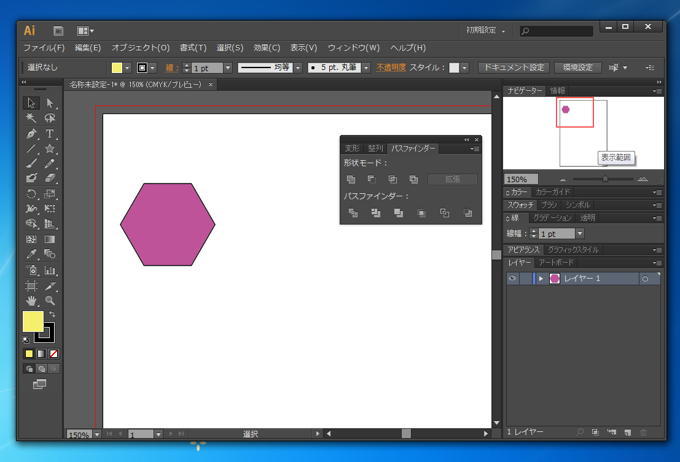The height and width of the screenshot is (462, 680).
Task: Select the Scale tool
Action: click(x=50, y=193)
